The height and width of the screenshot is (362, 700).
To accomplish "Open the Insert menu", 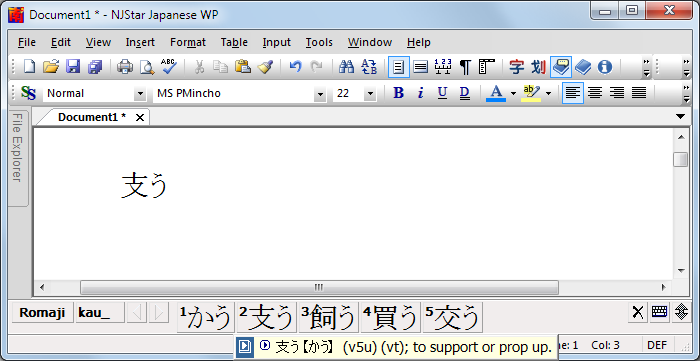I will tap(140, 42).
